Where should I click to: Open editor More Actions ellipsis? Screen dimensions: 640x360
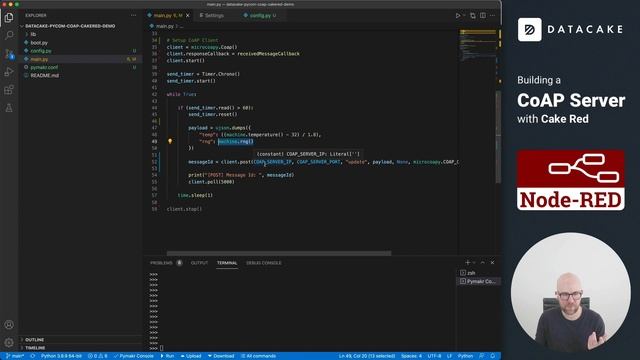click(x=493, y=16)
